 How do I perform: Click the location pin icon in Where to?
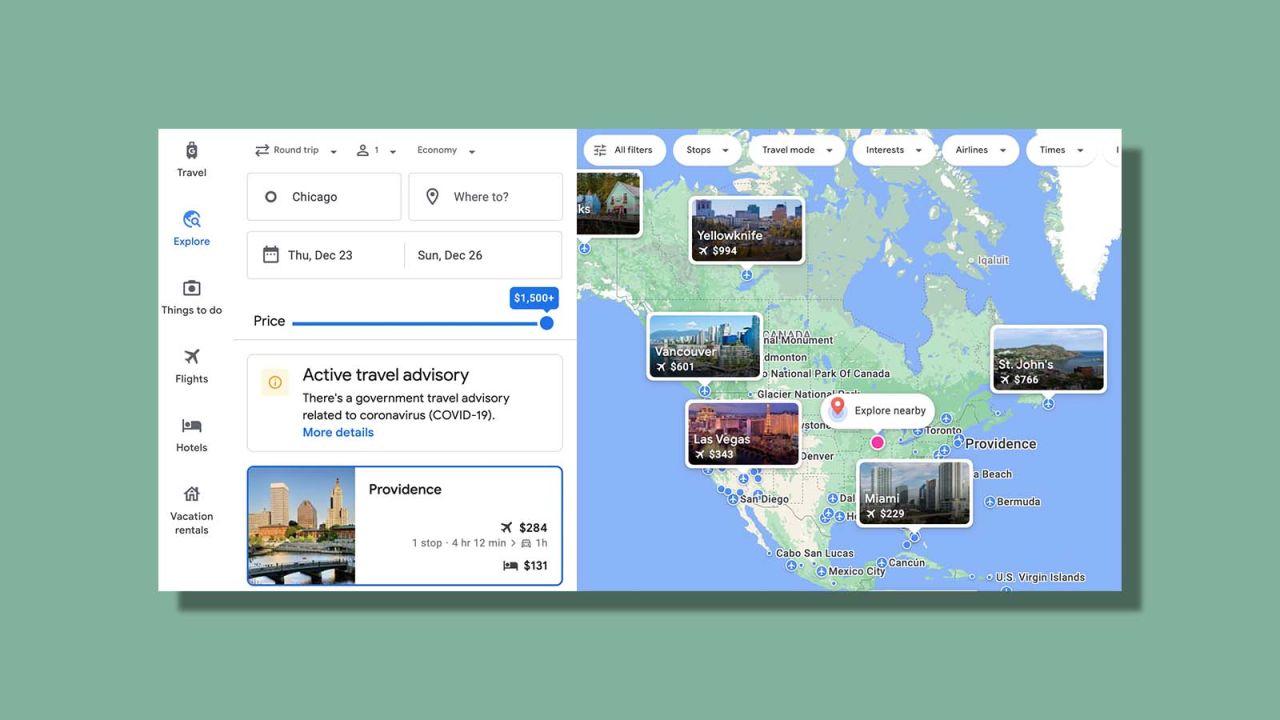(432, 197)
